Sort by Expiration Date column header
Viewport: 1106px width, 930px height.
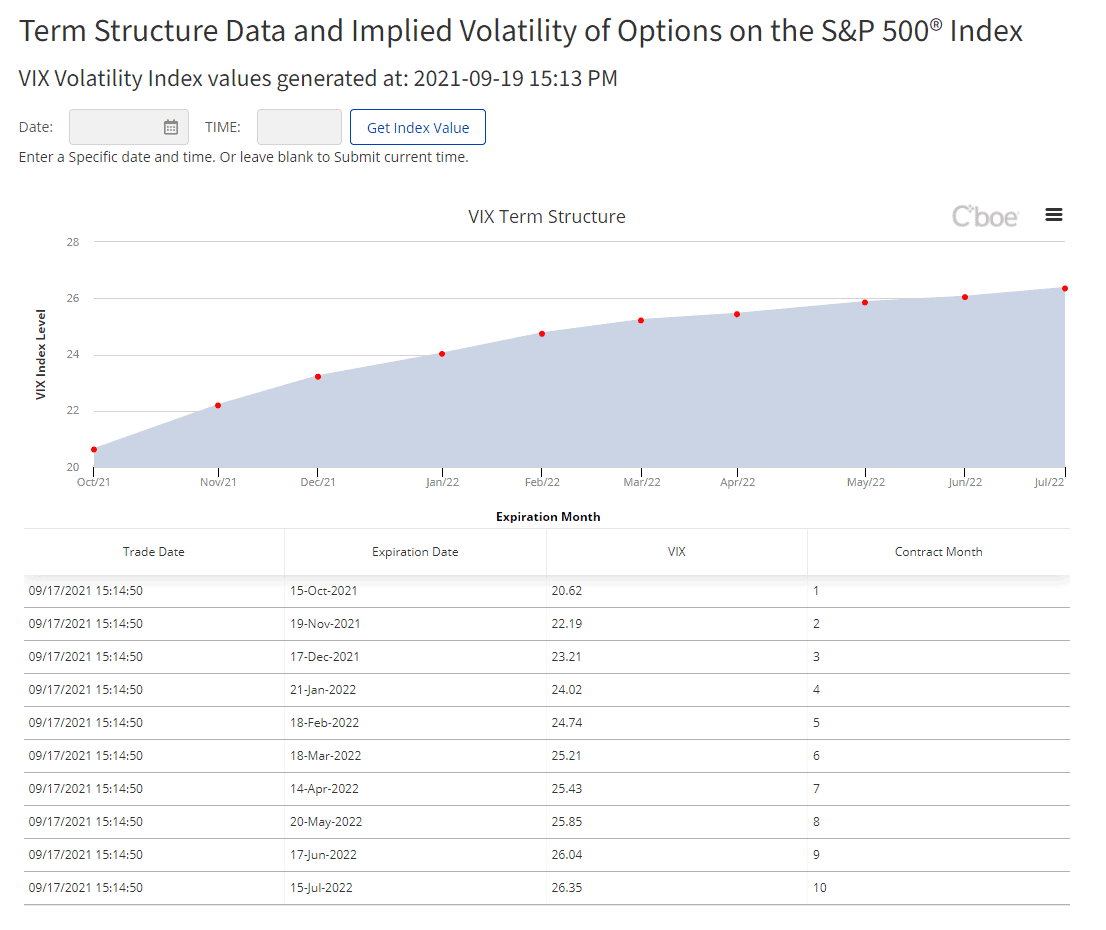[x=415, y=552]
